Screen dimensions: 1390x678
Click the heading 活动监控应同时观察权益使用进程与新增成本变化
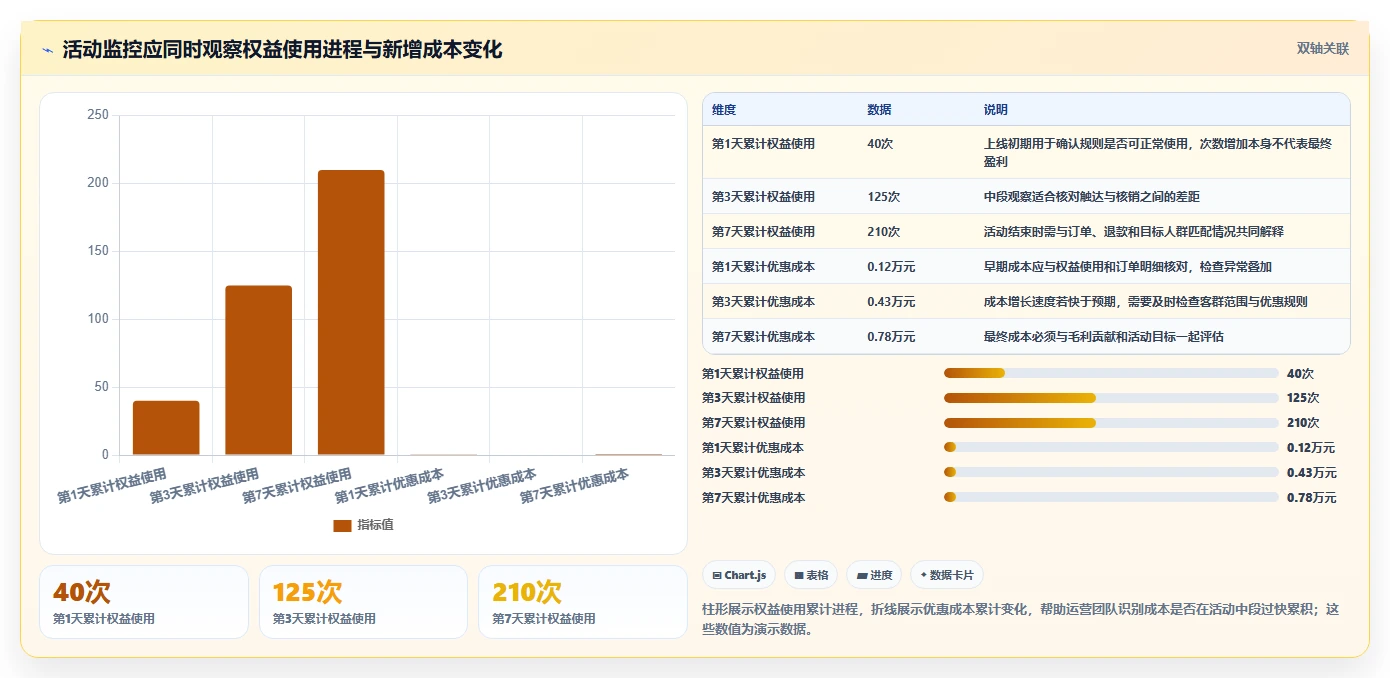point(282,50)
